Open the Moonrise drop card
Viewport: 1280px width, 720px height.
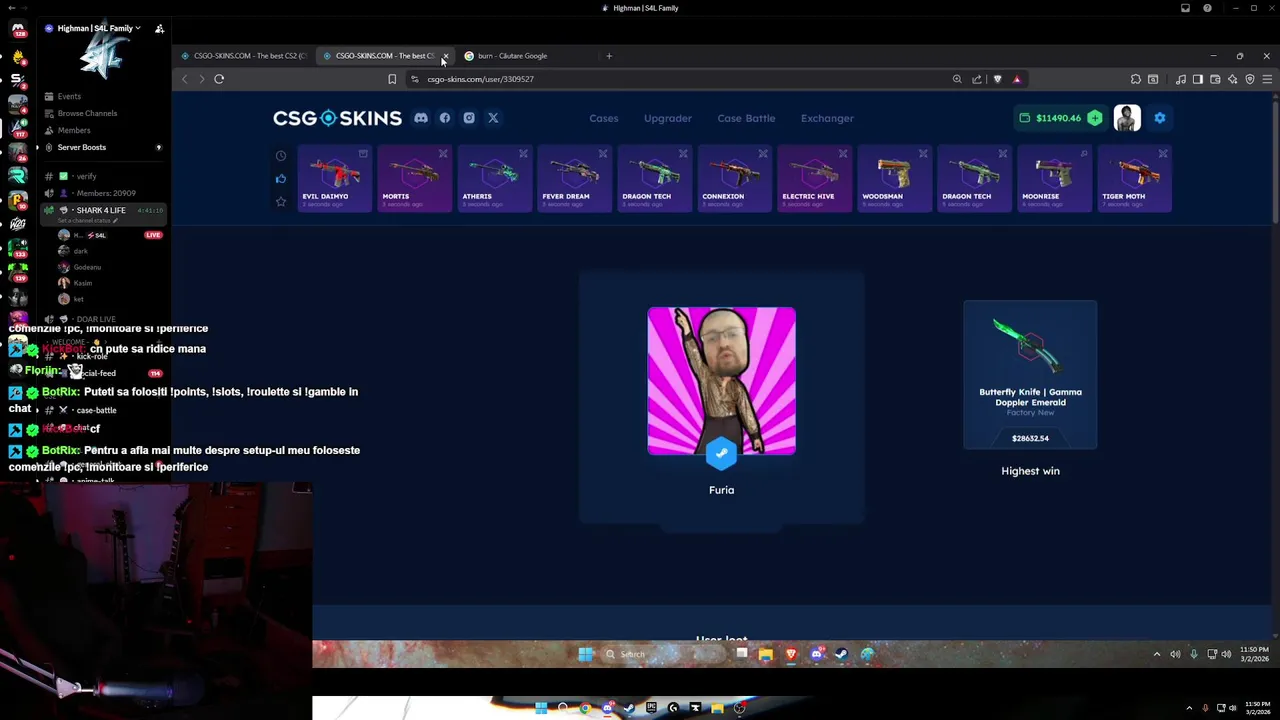point(1054,179)
